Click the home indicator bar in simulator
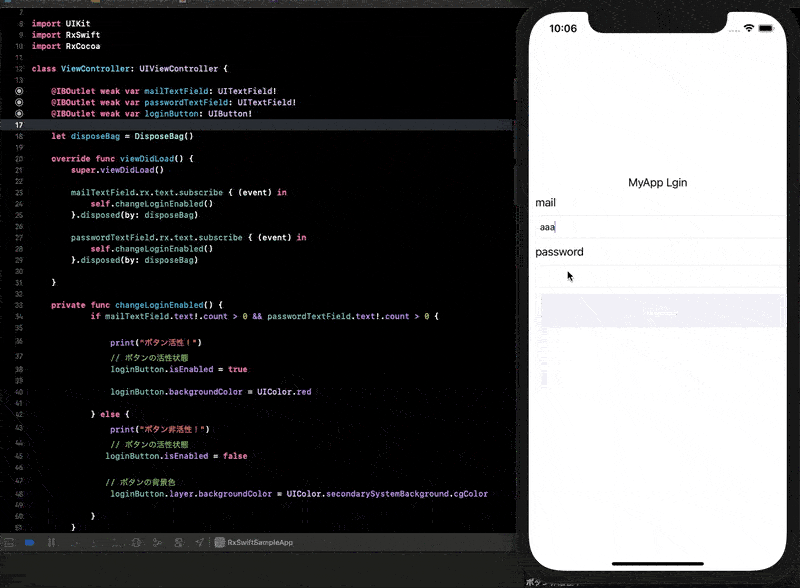 tap(658, 564)
